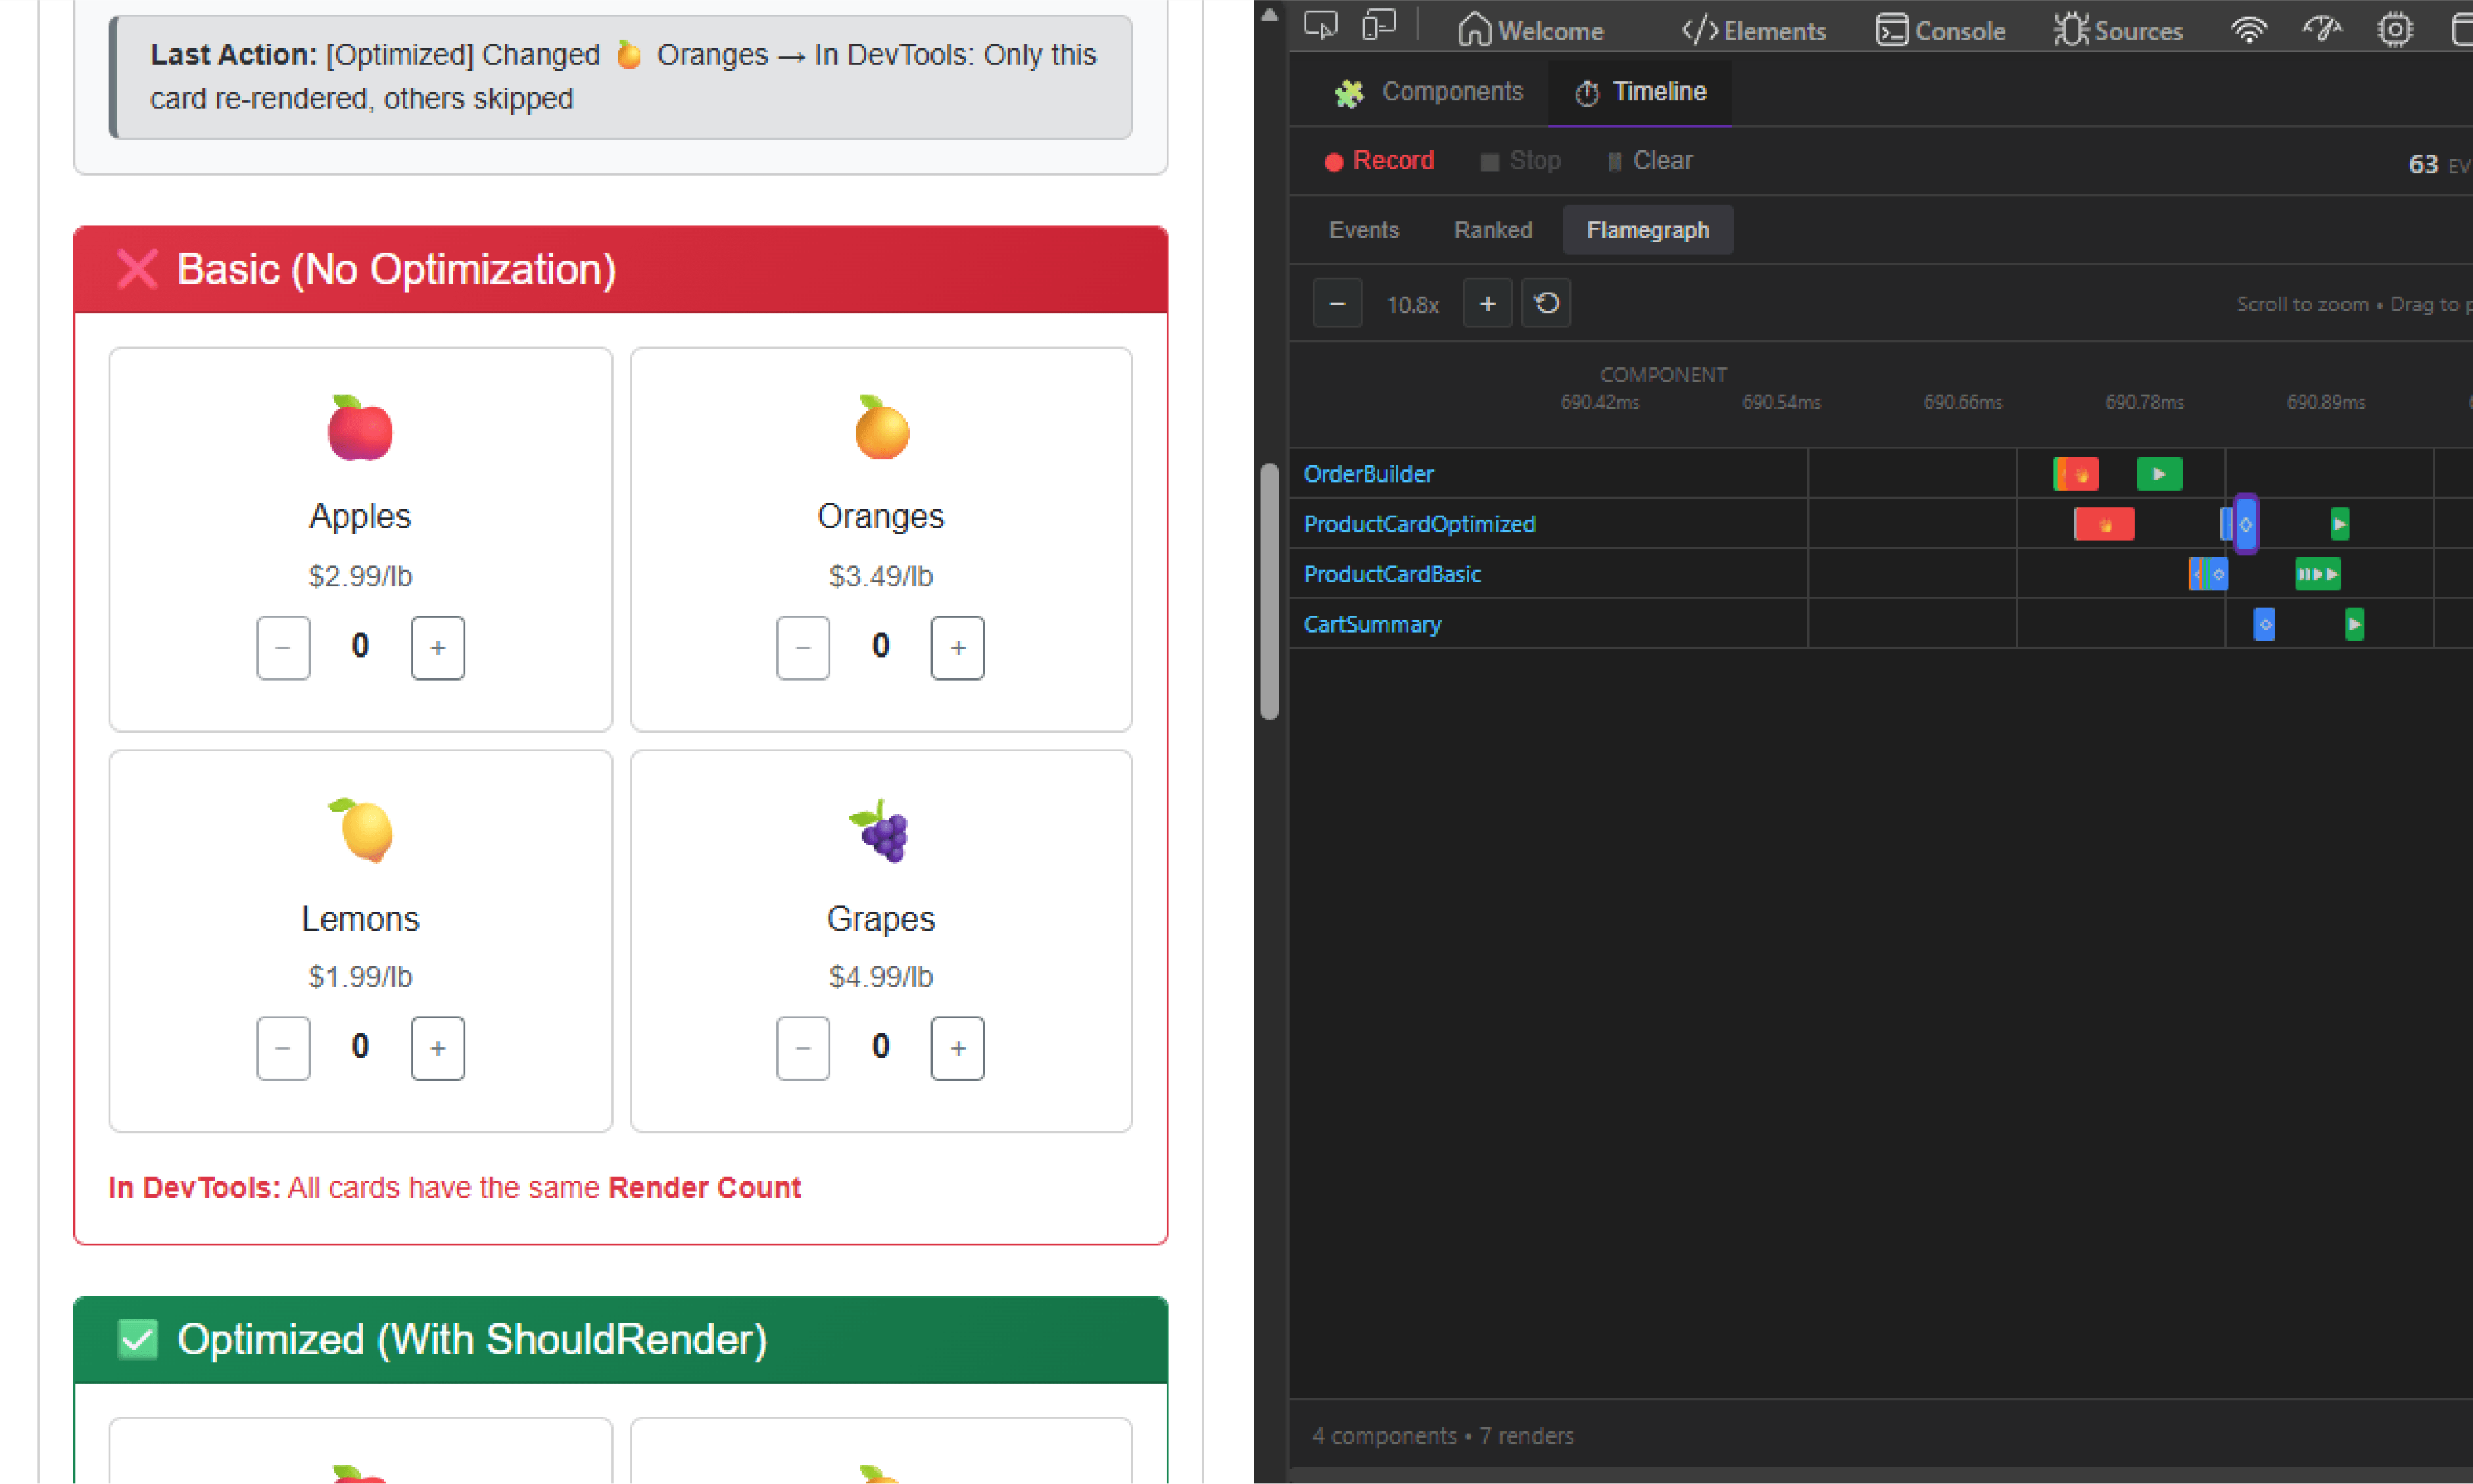Click the zoom out minus control
The height and width of the screenshot is (1484, 2473).
click(1337, 302)
